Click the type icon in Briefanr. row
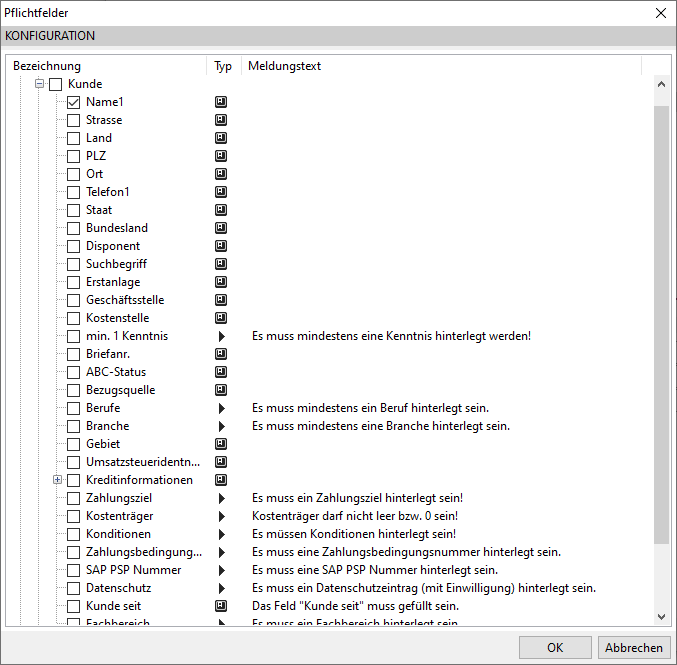677x665 pixels. [x=221, y=354]
